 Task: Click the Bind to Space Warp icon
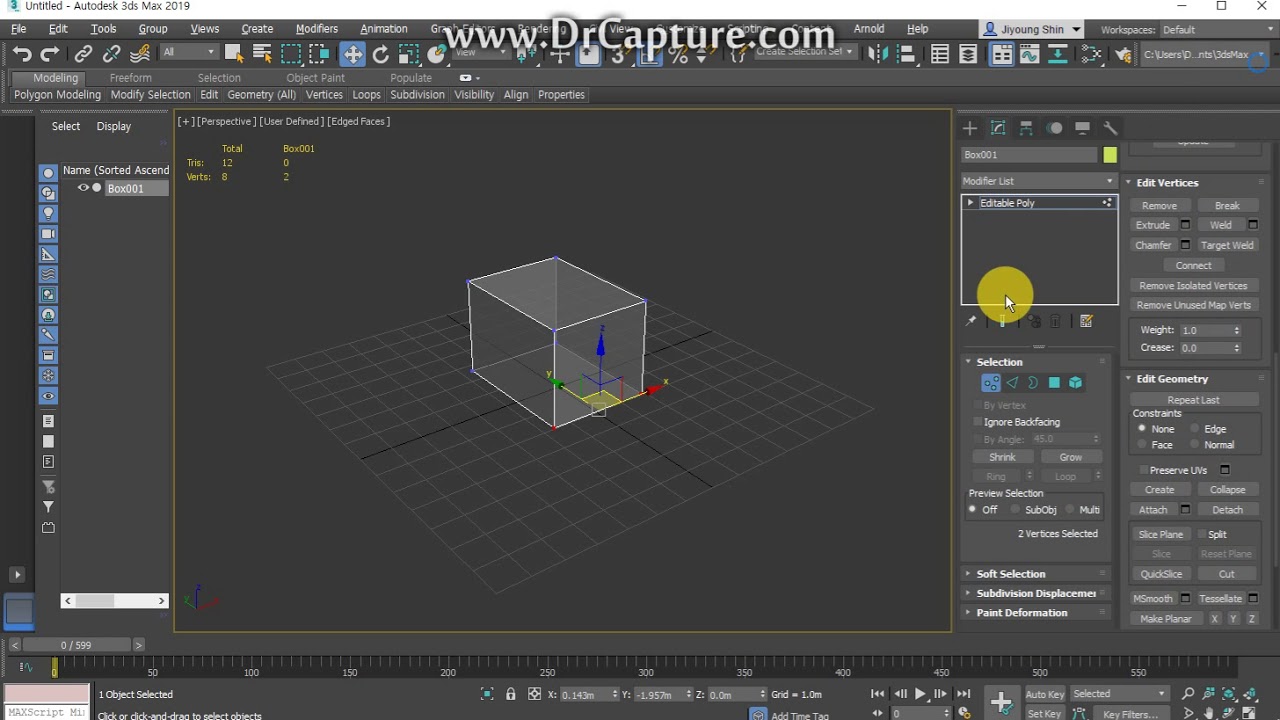point(139,55)
